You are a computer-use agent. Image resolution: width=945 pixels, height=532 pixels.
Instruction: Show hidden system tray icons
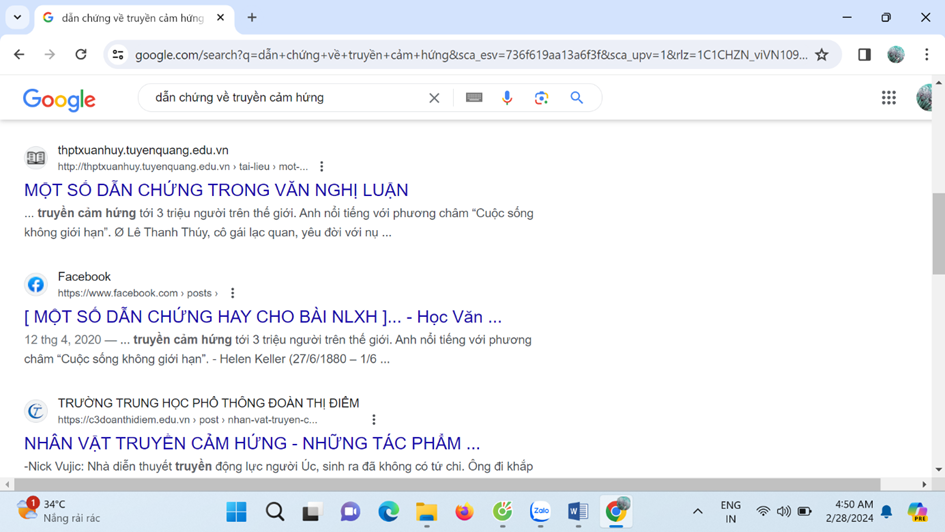697,512
